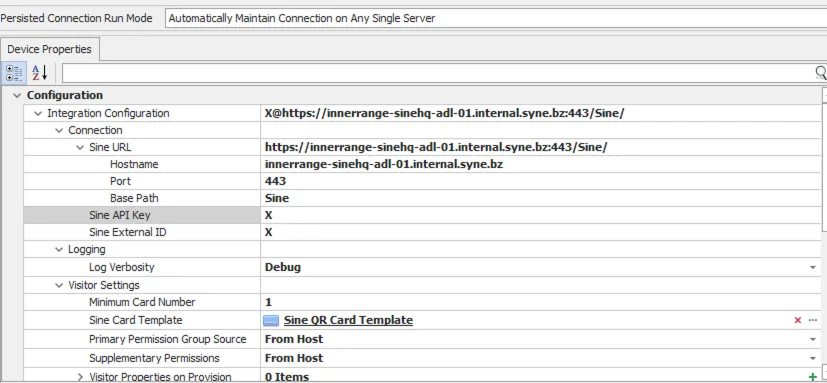Open Supplementary Permissions dropdown arrow
827x383 pixels.
(813, 359)
